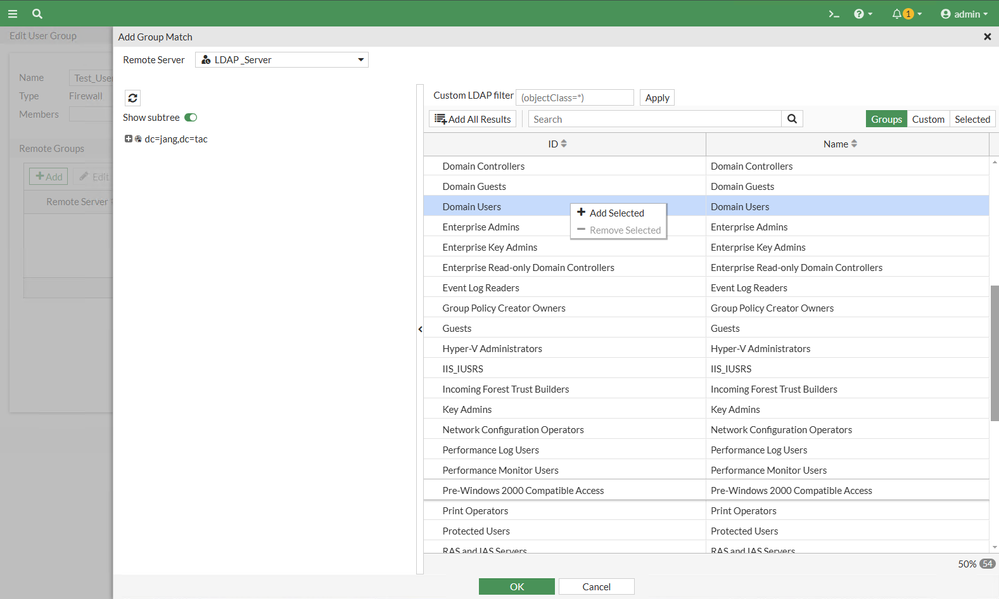Click the search magnifier button beside Search field

tap(792, 119)
